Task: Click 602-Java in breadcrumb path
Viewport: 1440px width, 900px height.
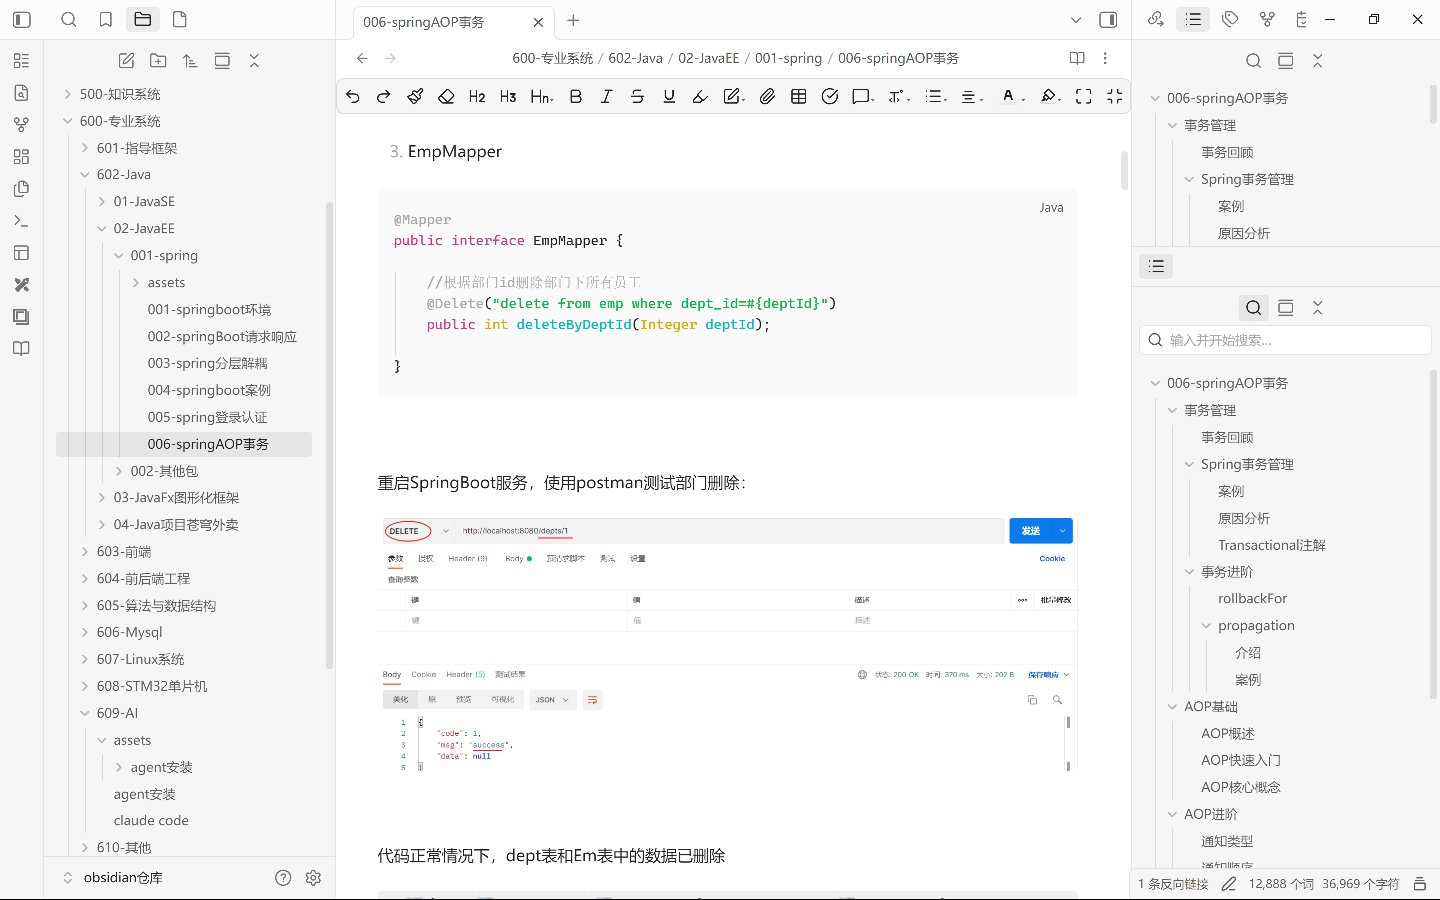Action: (636, 58)
